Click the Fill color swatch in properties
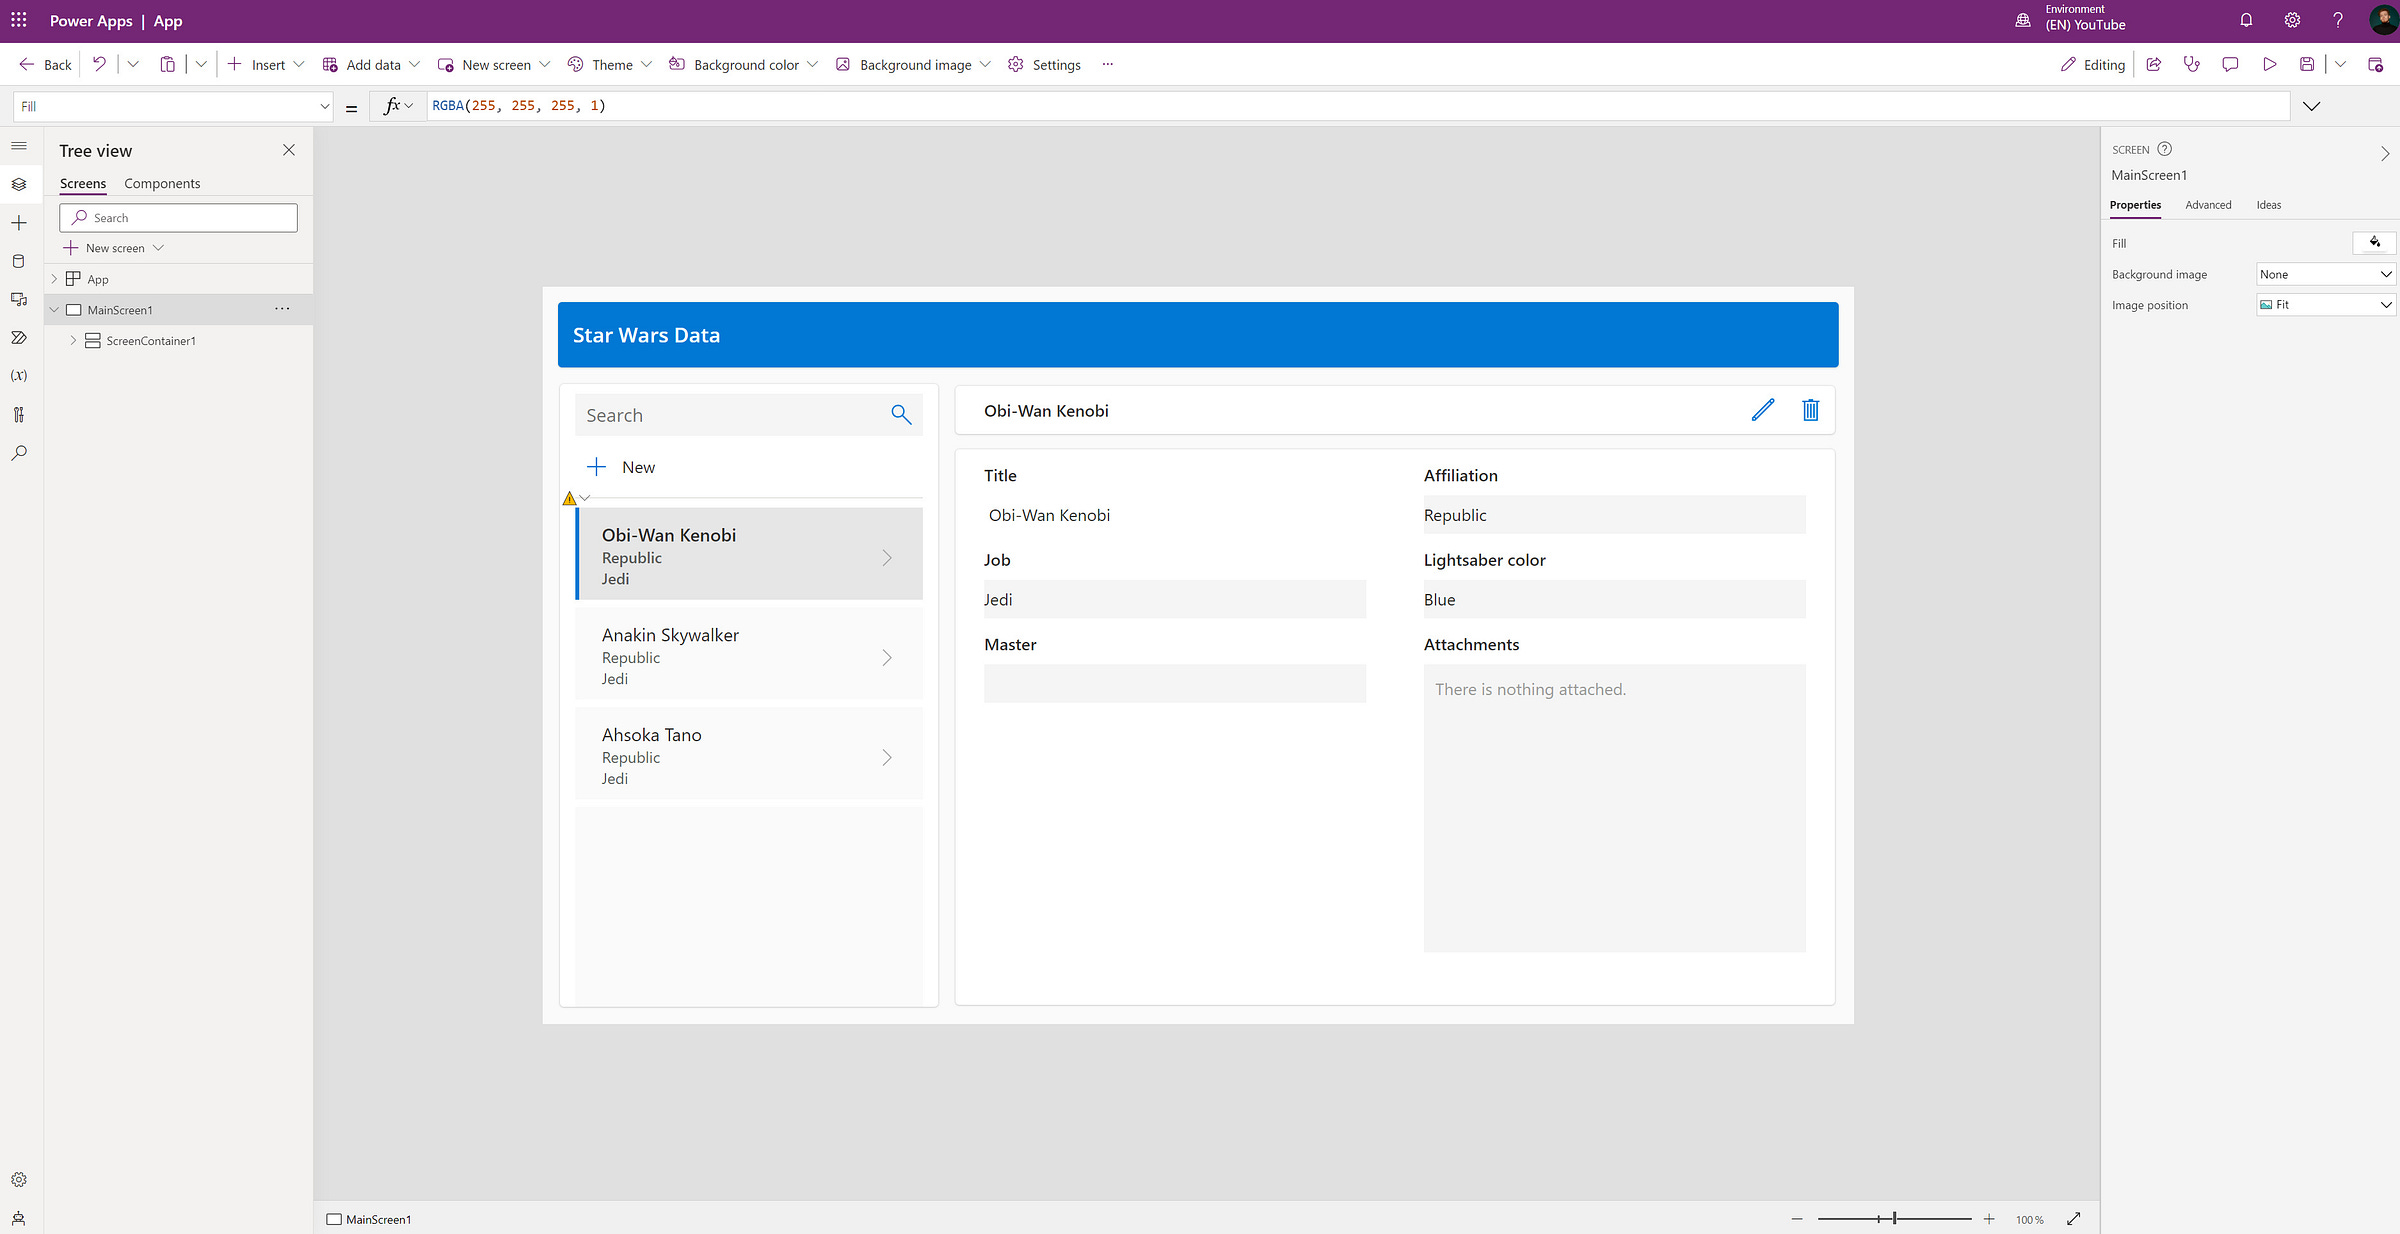The image size is (2400, 1234). coord(2374,243)
